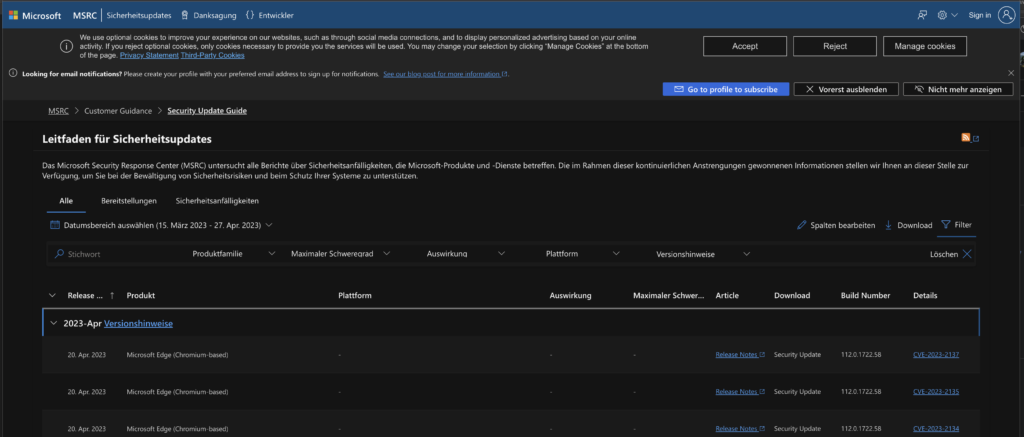
Task: Click the Auswirkung column header
Action: pos(570,295)
